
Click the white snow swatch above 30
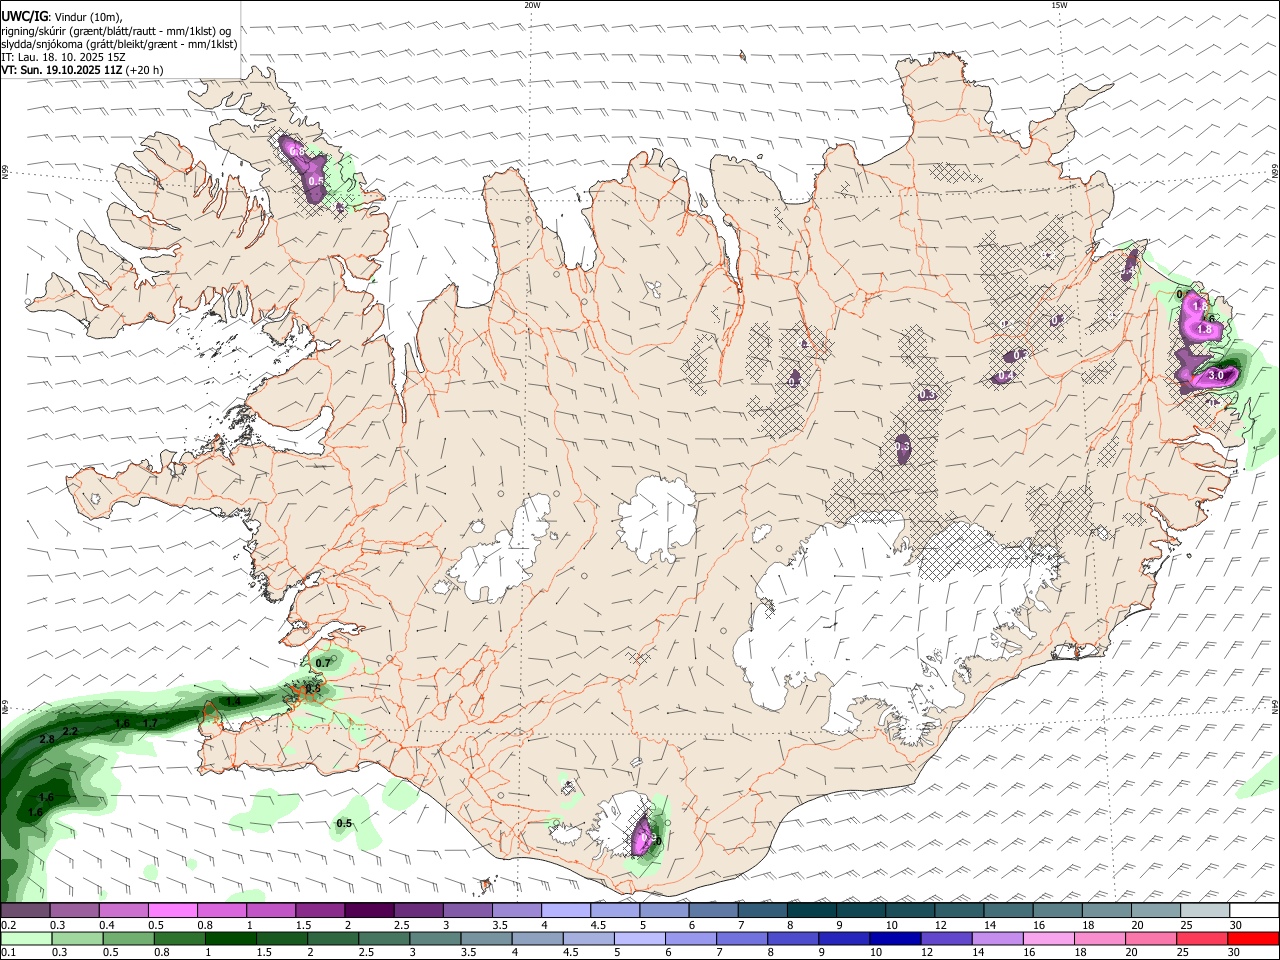[1254, 910]
